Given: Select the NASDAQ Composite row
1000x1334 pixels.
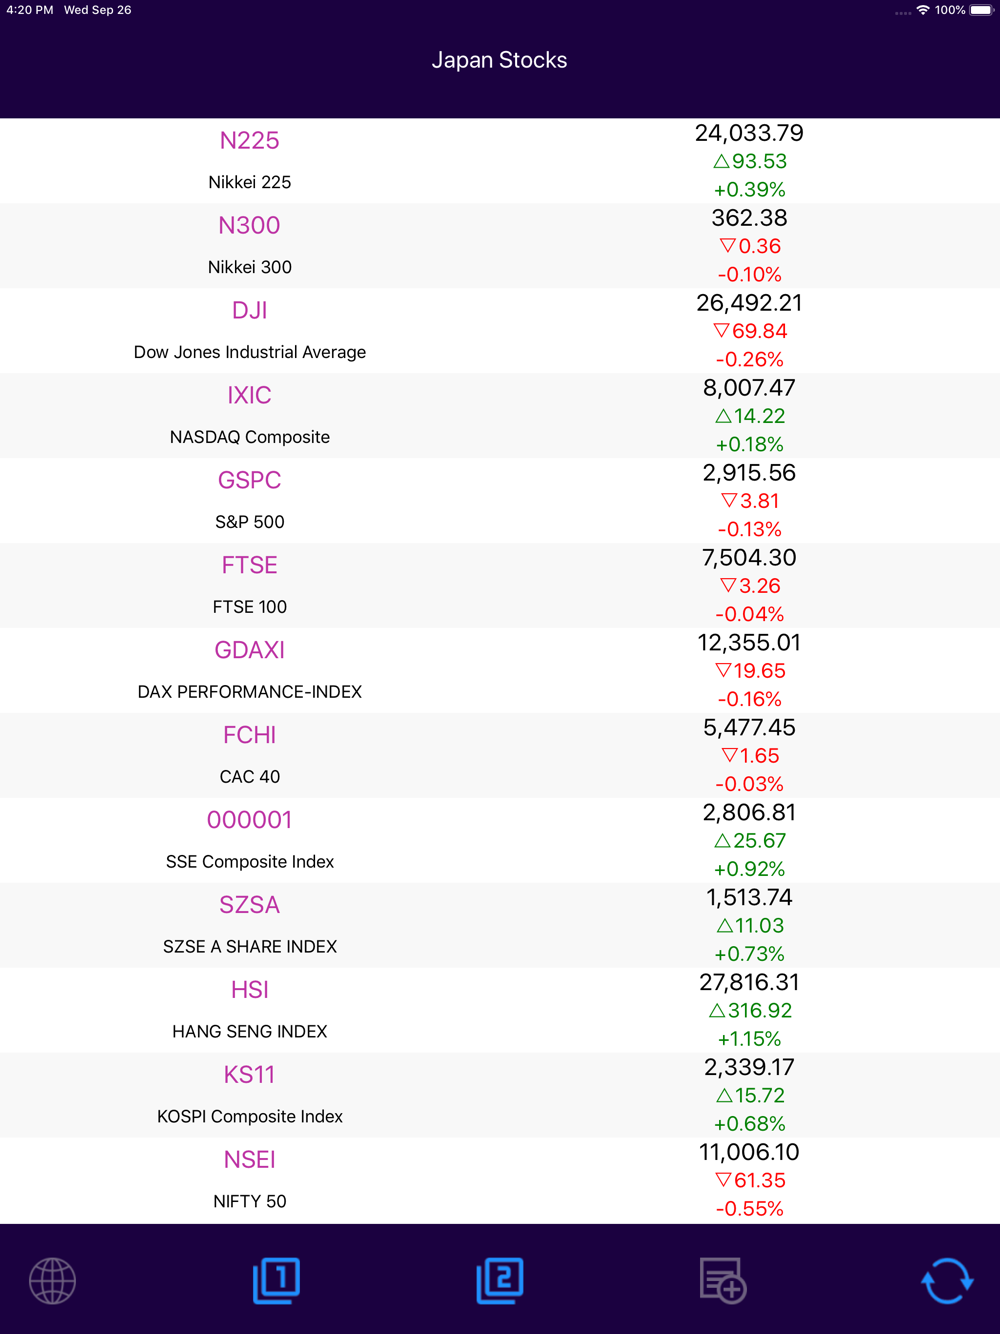Looking at the screenshot, I should point(500,416).
